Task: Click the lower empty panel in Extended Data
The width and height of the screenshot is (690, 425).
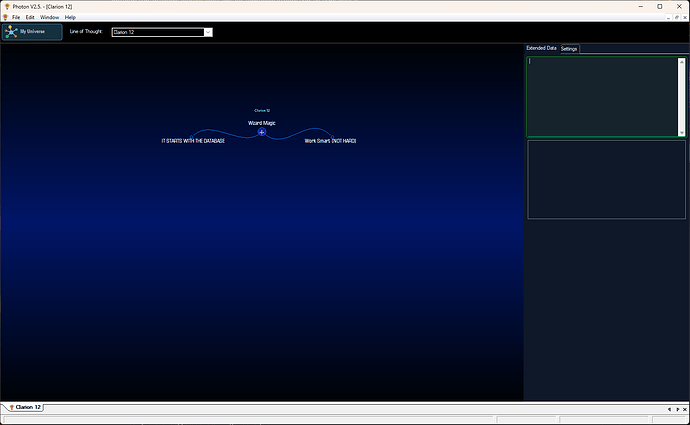Action: pyautogui.click(x=606, y=180)
